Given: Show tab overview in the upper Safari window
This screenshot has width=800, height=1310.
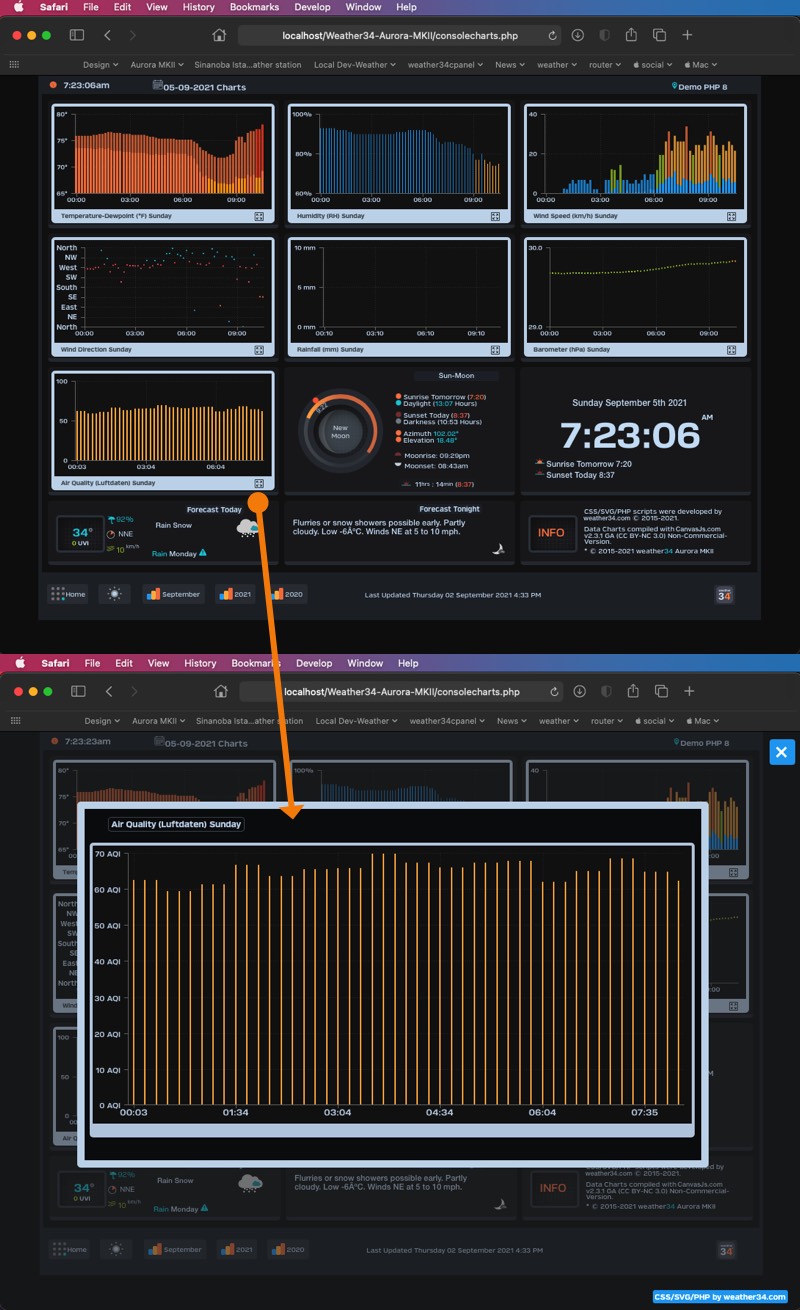Looking at the screenshot, I should (660, 35).
